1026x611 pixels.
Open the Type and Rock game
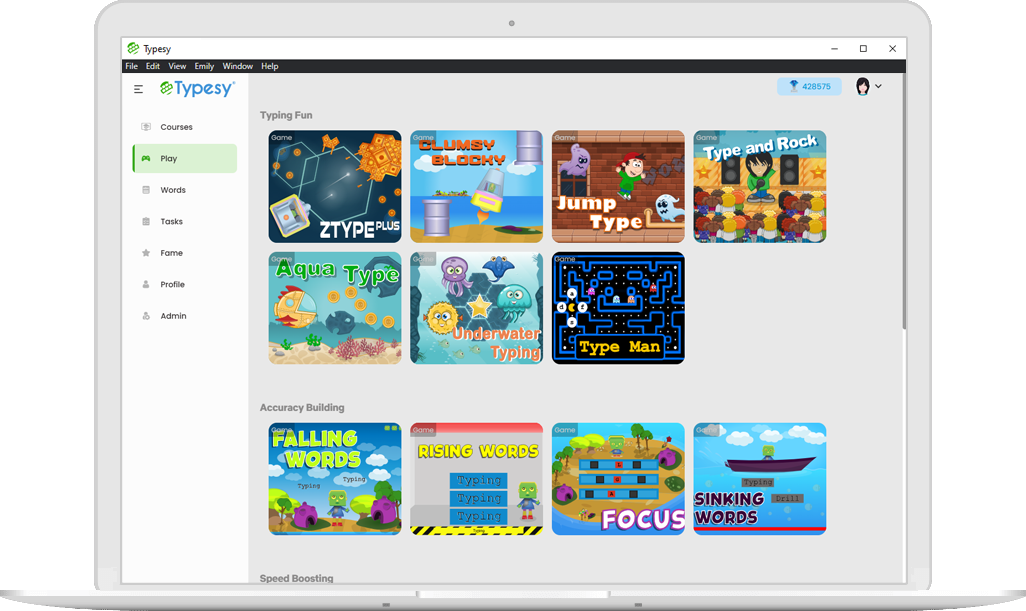tap(760, 186)
